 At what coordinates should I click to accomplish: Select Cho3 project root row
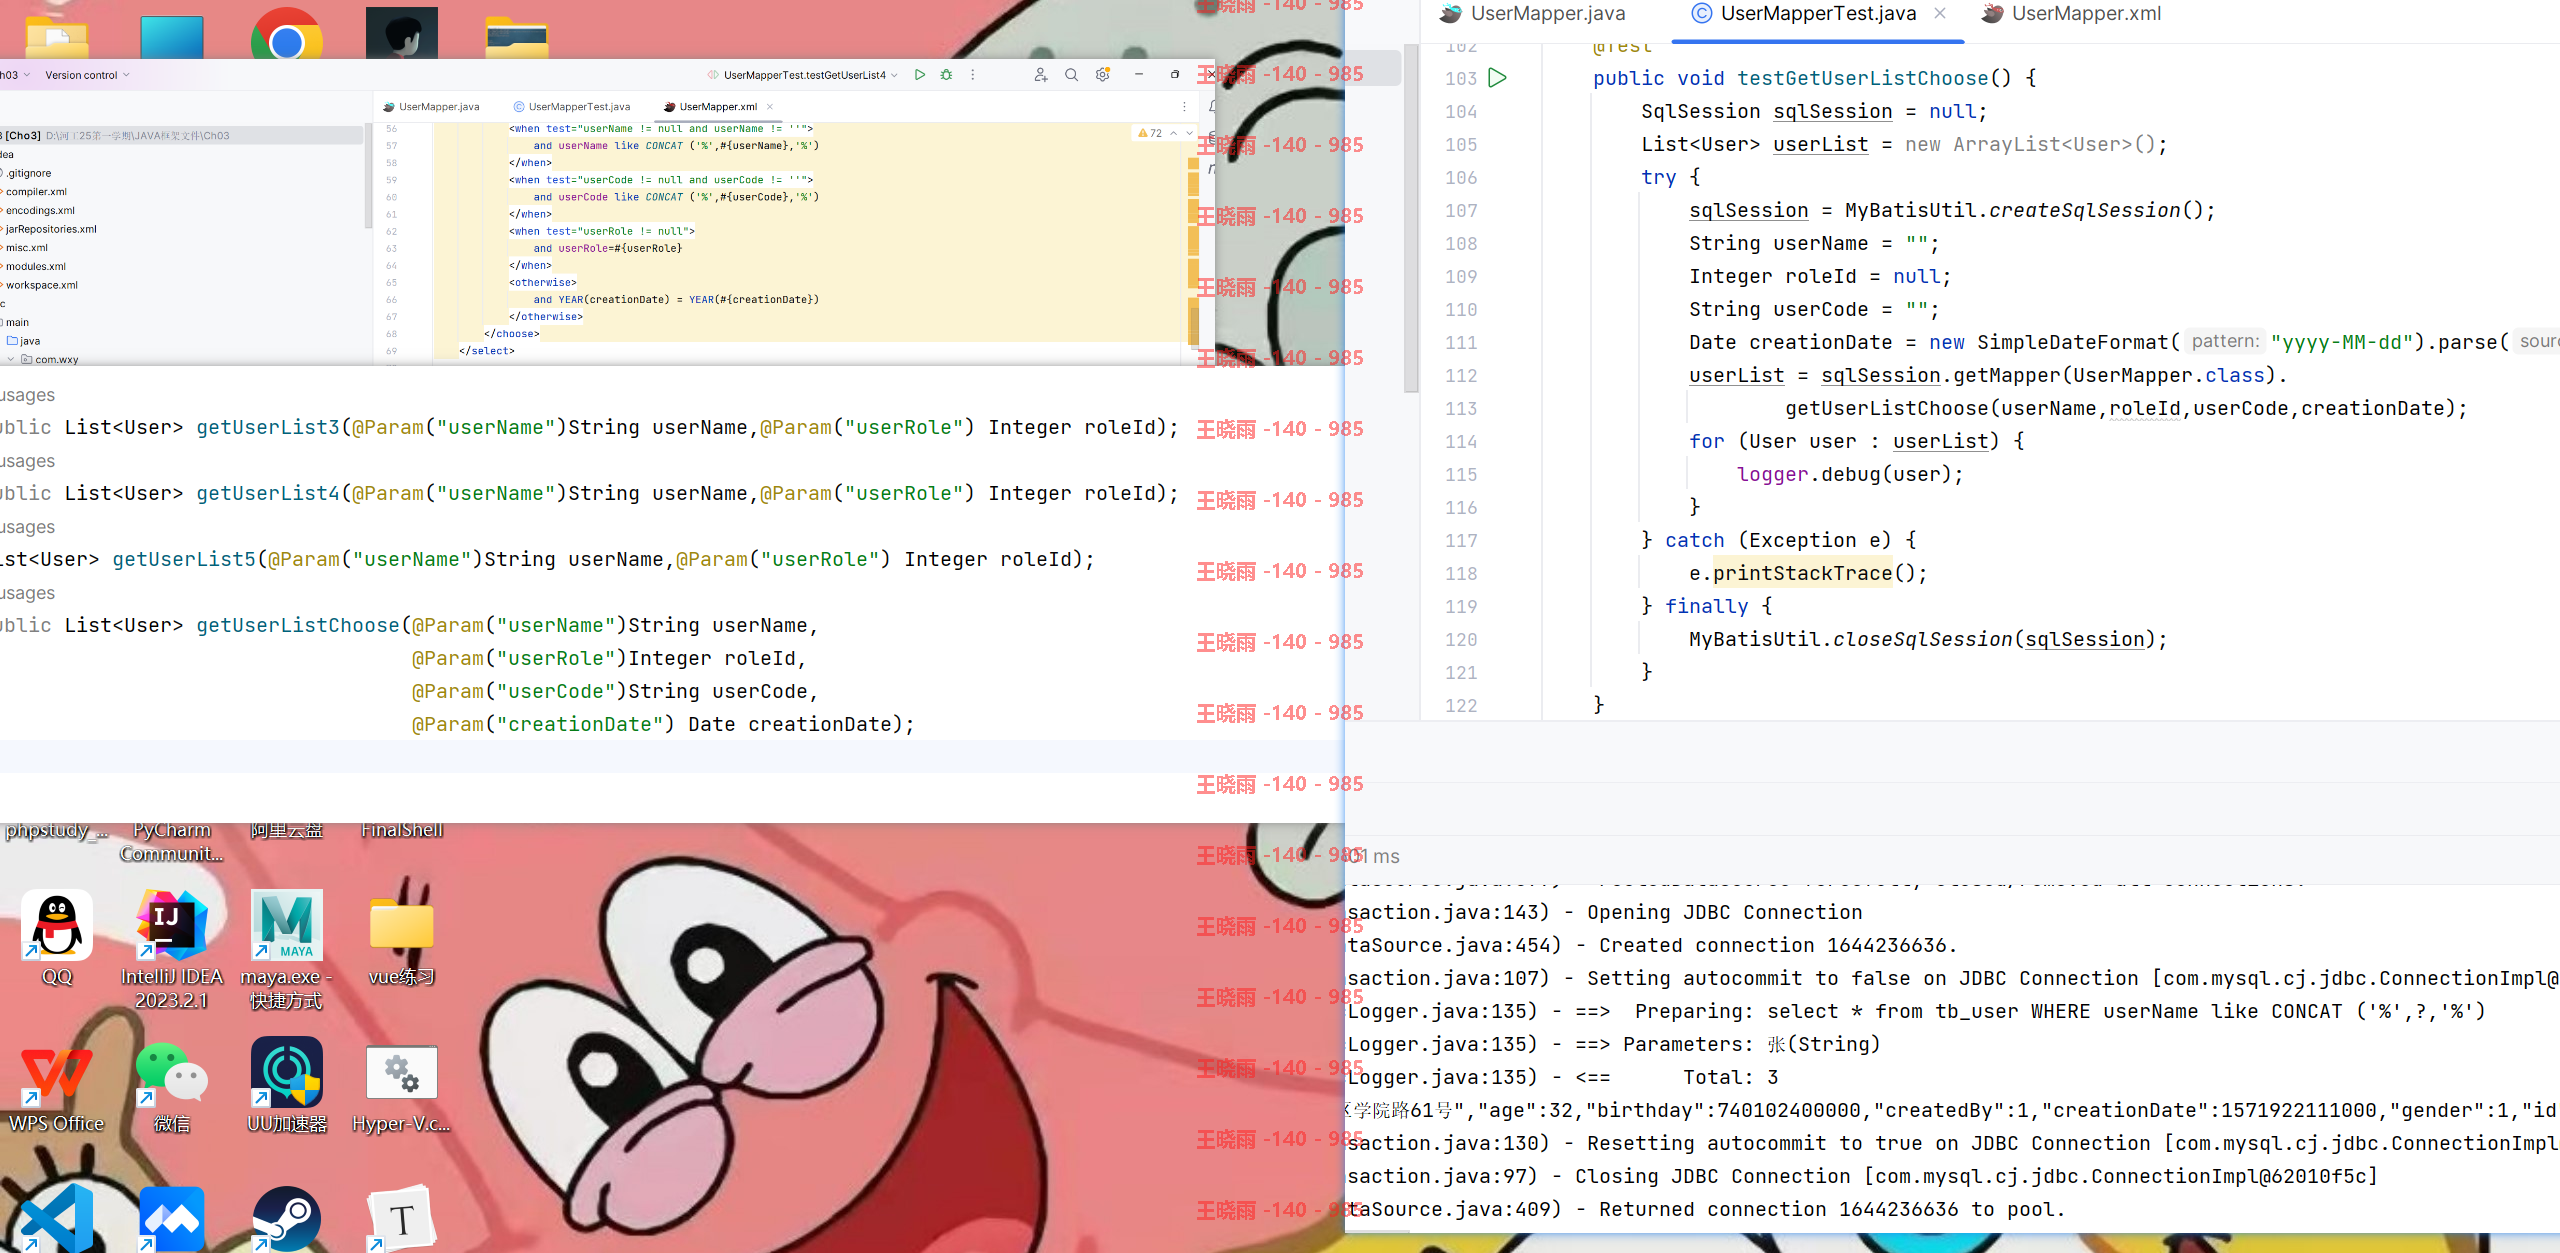click(x=180, y=136)
